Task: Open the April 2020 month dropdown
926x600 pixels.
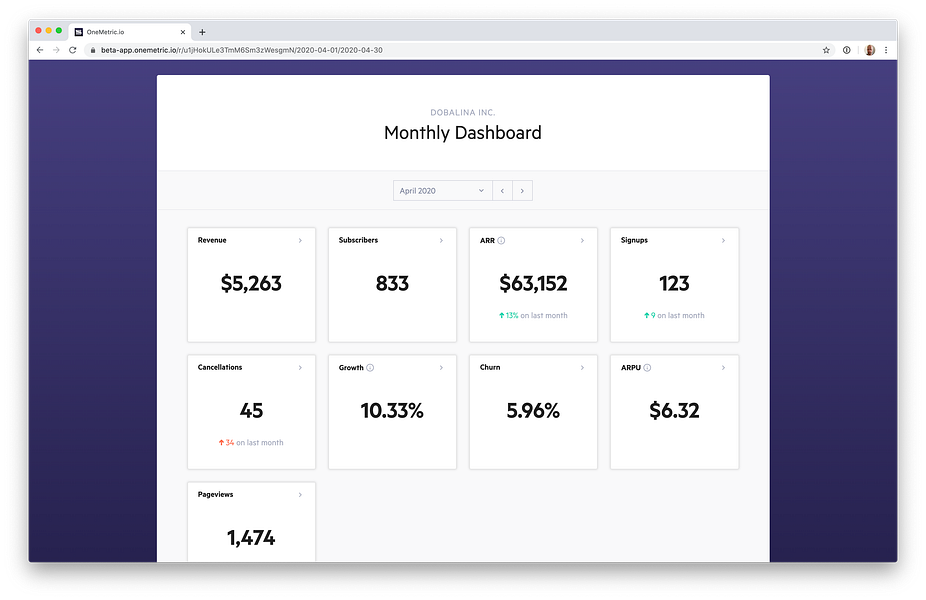Action: (x=442, y=191)
